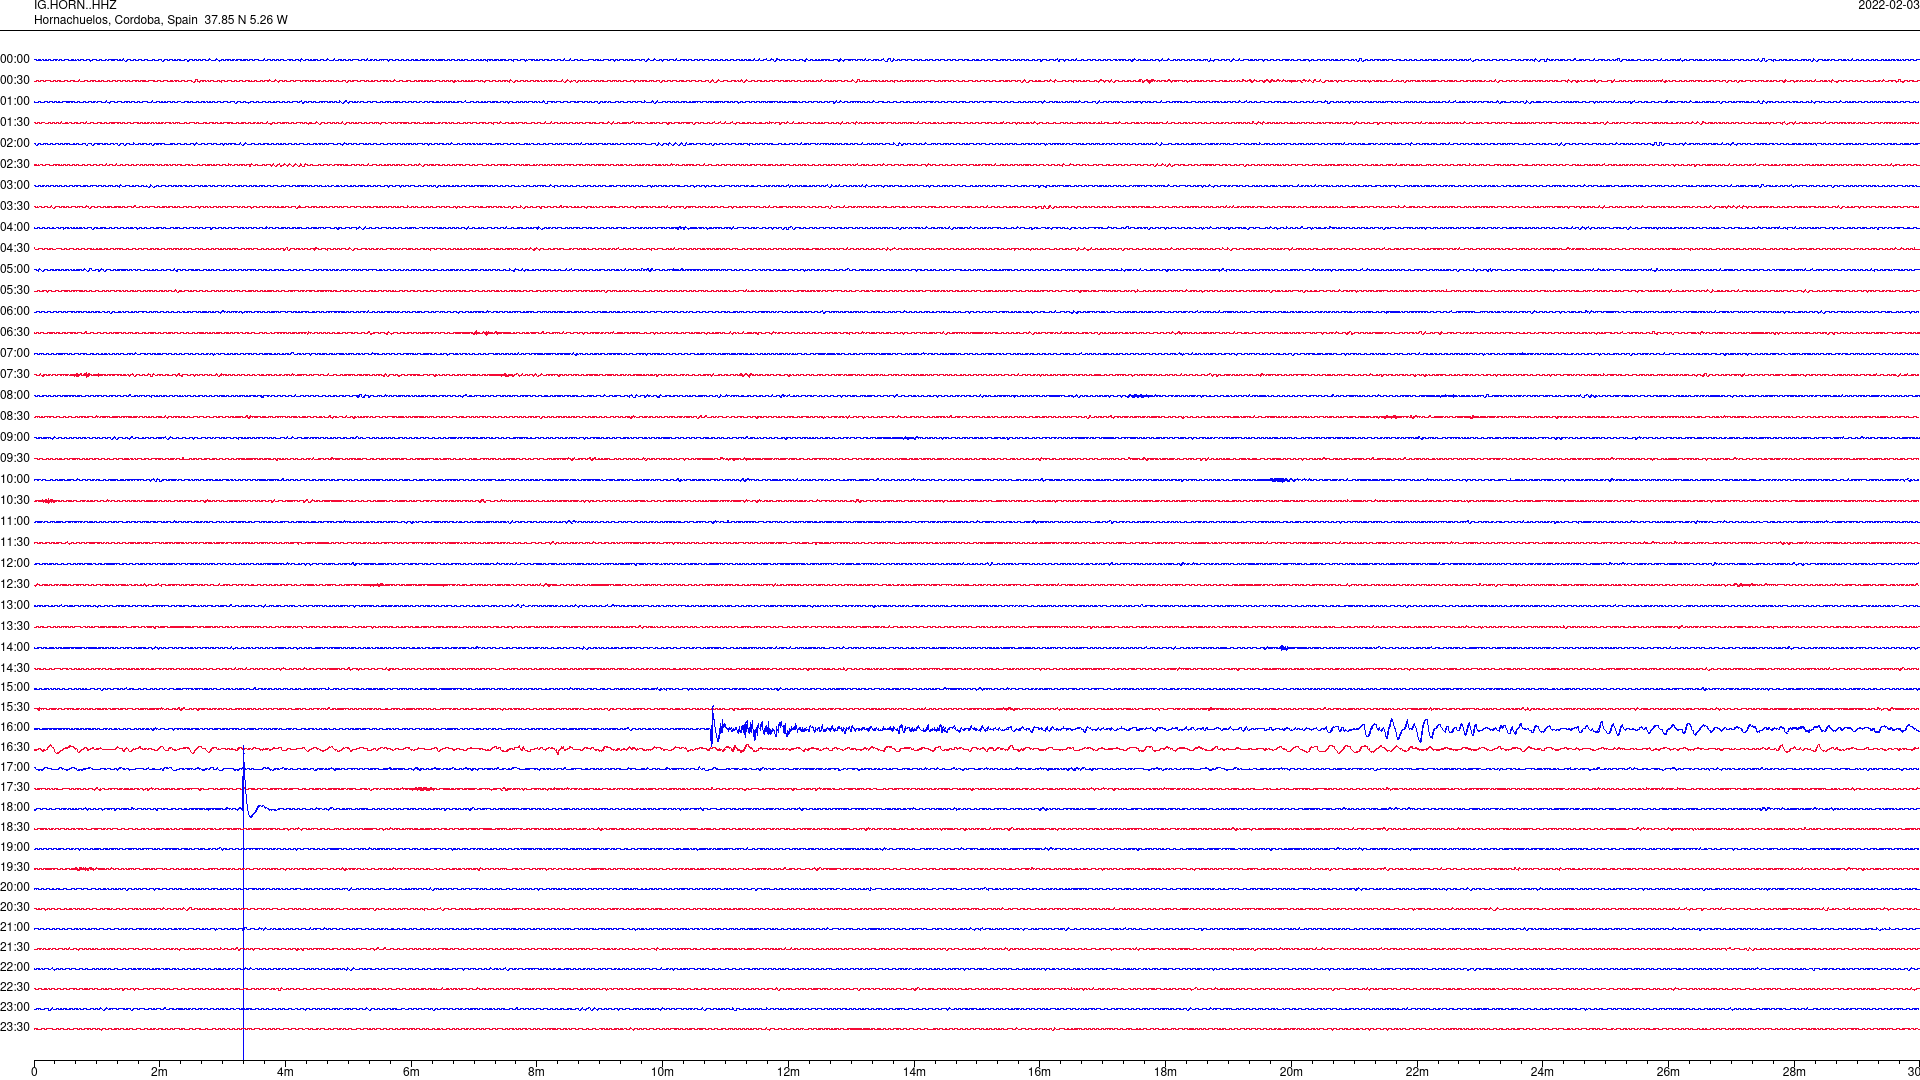The width and height of the screenshot is (1920, 1080).
Task: Click the 12:30 time row label
Action: pyautogui.click(x=15, y=584)
